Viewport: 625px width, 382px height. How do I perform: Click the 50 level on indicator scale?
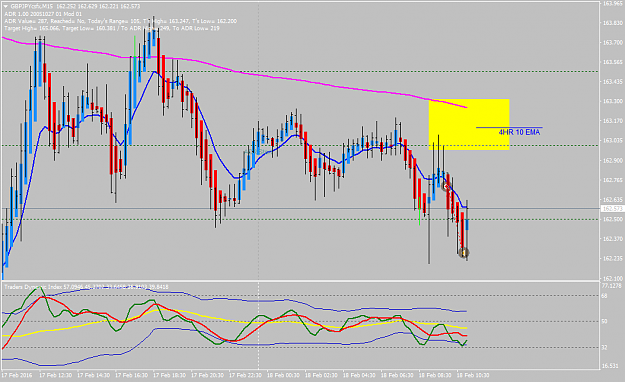605,321
